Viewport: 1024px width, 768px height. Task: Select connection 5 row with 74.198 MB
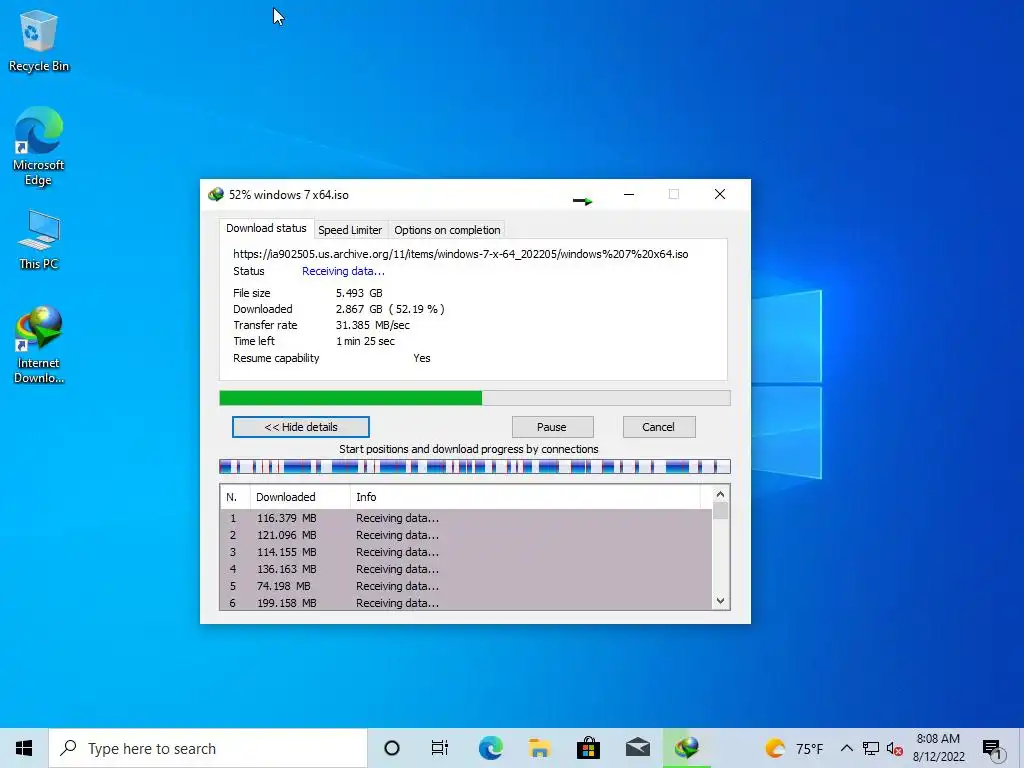click(466, 586)
